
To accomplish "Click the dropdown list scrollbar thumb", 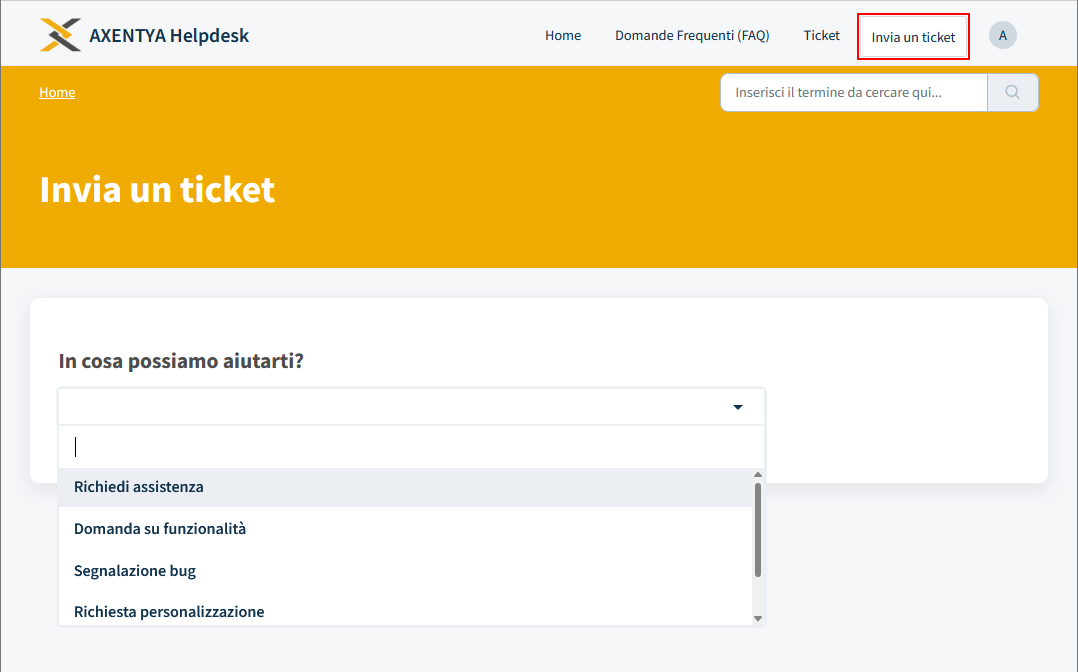I will click(758, 530).
